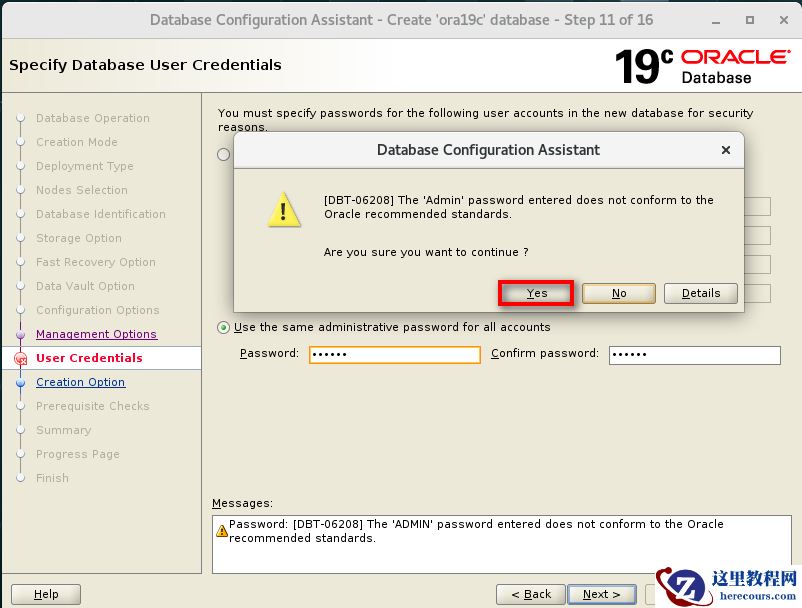This screenshot has width=802, height=608.
Task: Click 'Fast Recovery Option' step text
Action: (96, 262)
